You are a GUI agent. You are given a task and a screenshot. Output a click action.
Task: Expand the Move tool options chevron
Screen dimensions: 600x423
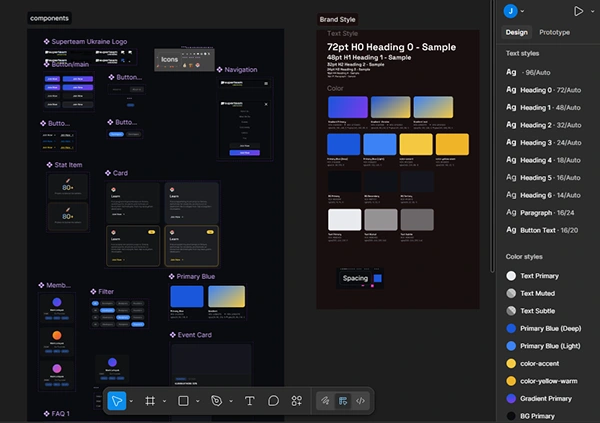pyautogui.click(x=133, y=401)
